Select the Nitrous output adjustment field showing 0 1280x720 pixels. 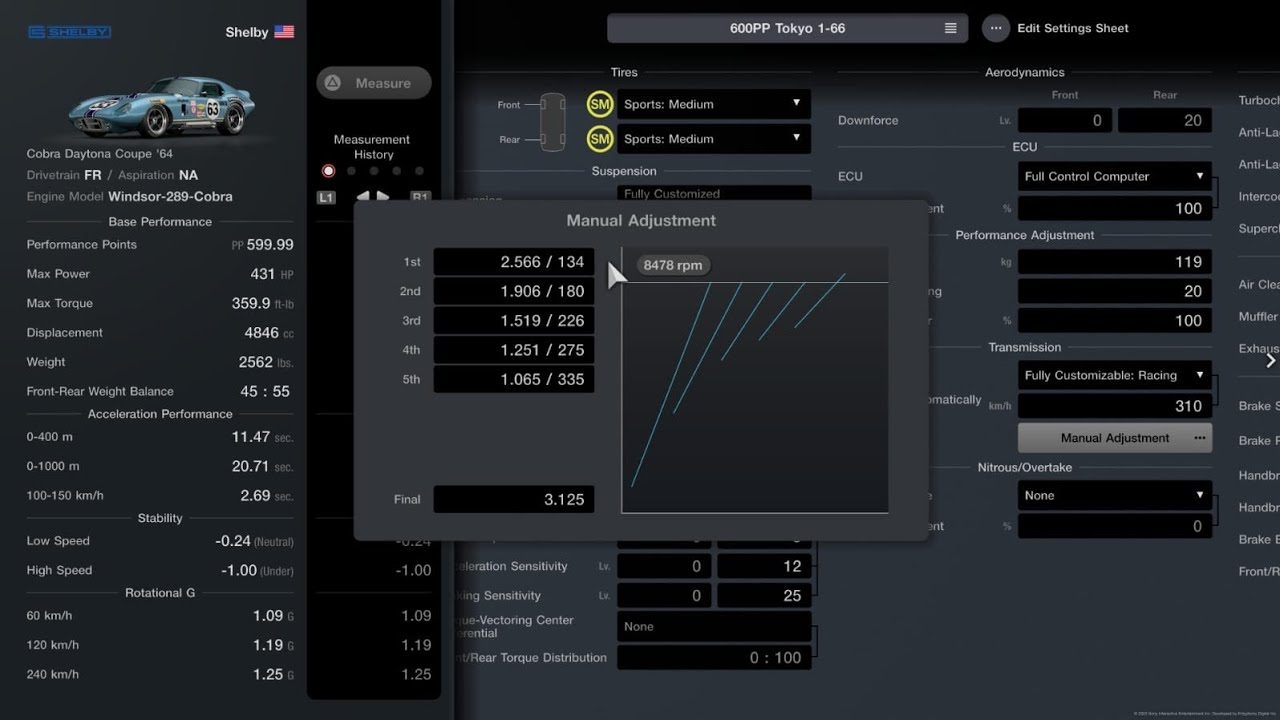(1115, 526)
